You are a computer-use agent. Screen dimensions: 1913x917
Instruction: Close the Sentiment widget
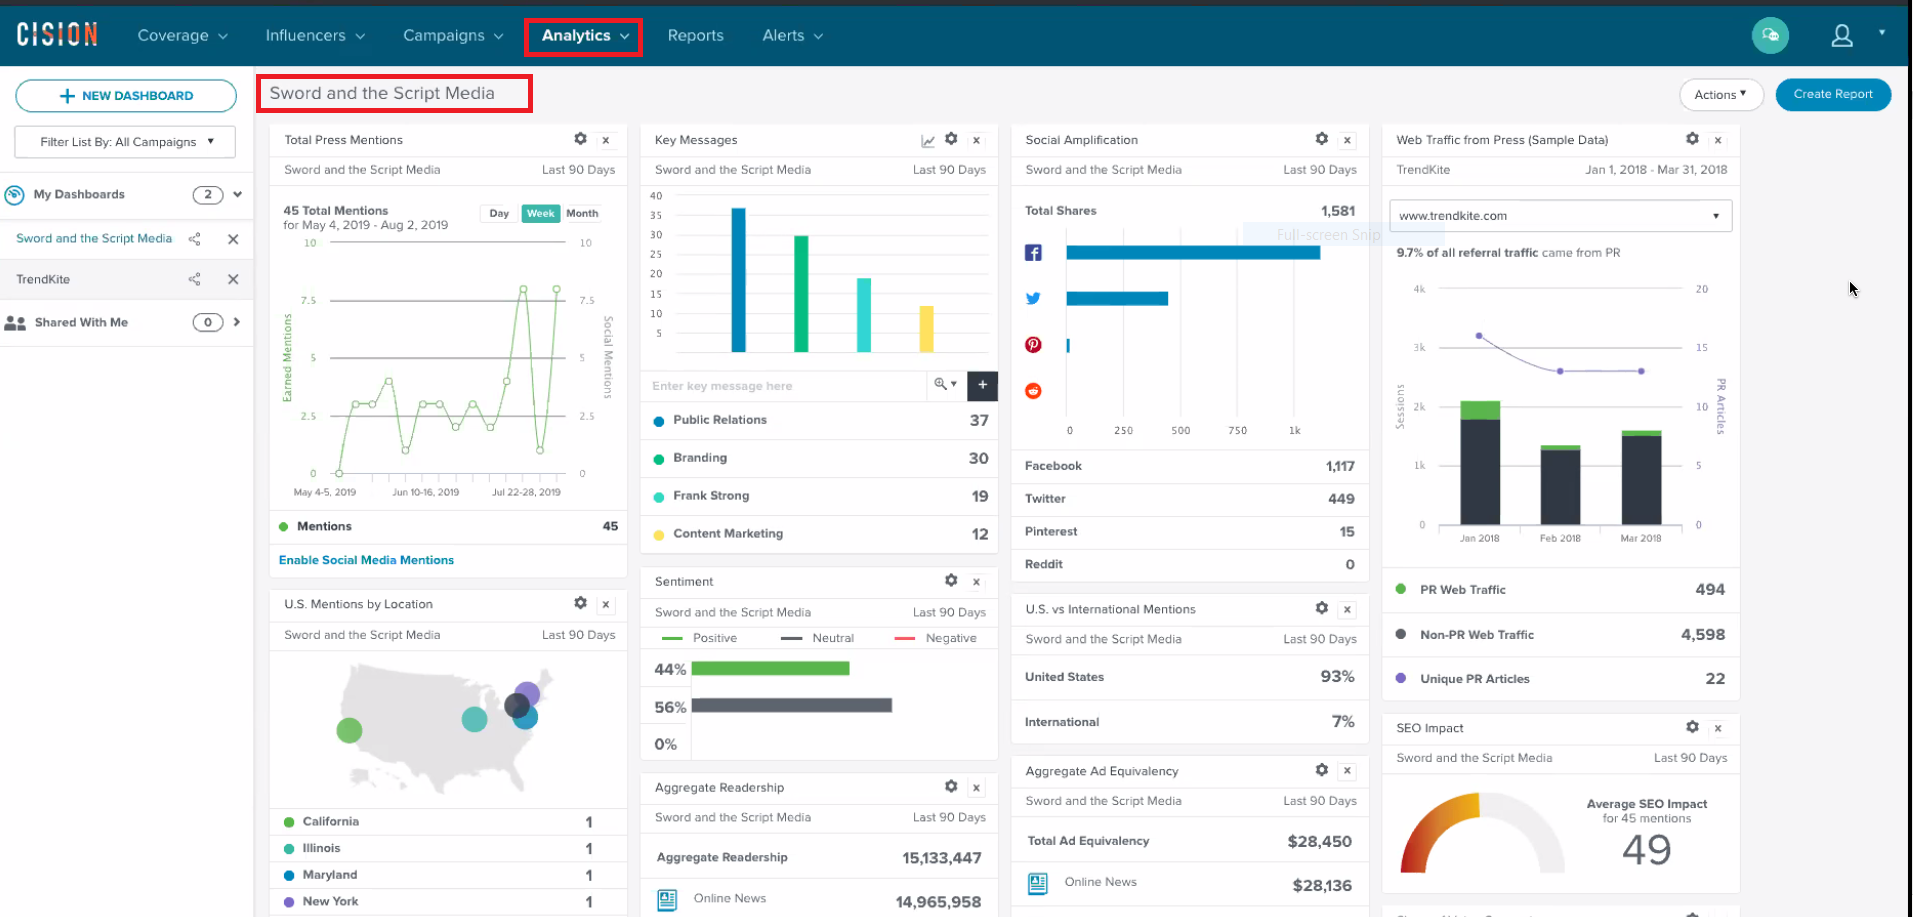pos(977,582)
